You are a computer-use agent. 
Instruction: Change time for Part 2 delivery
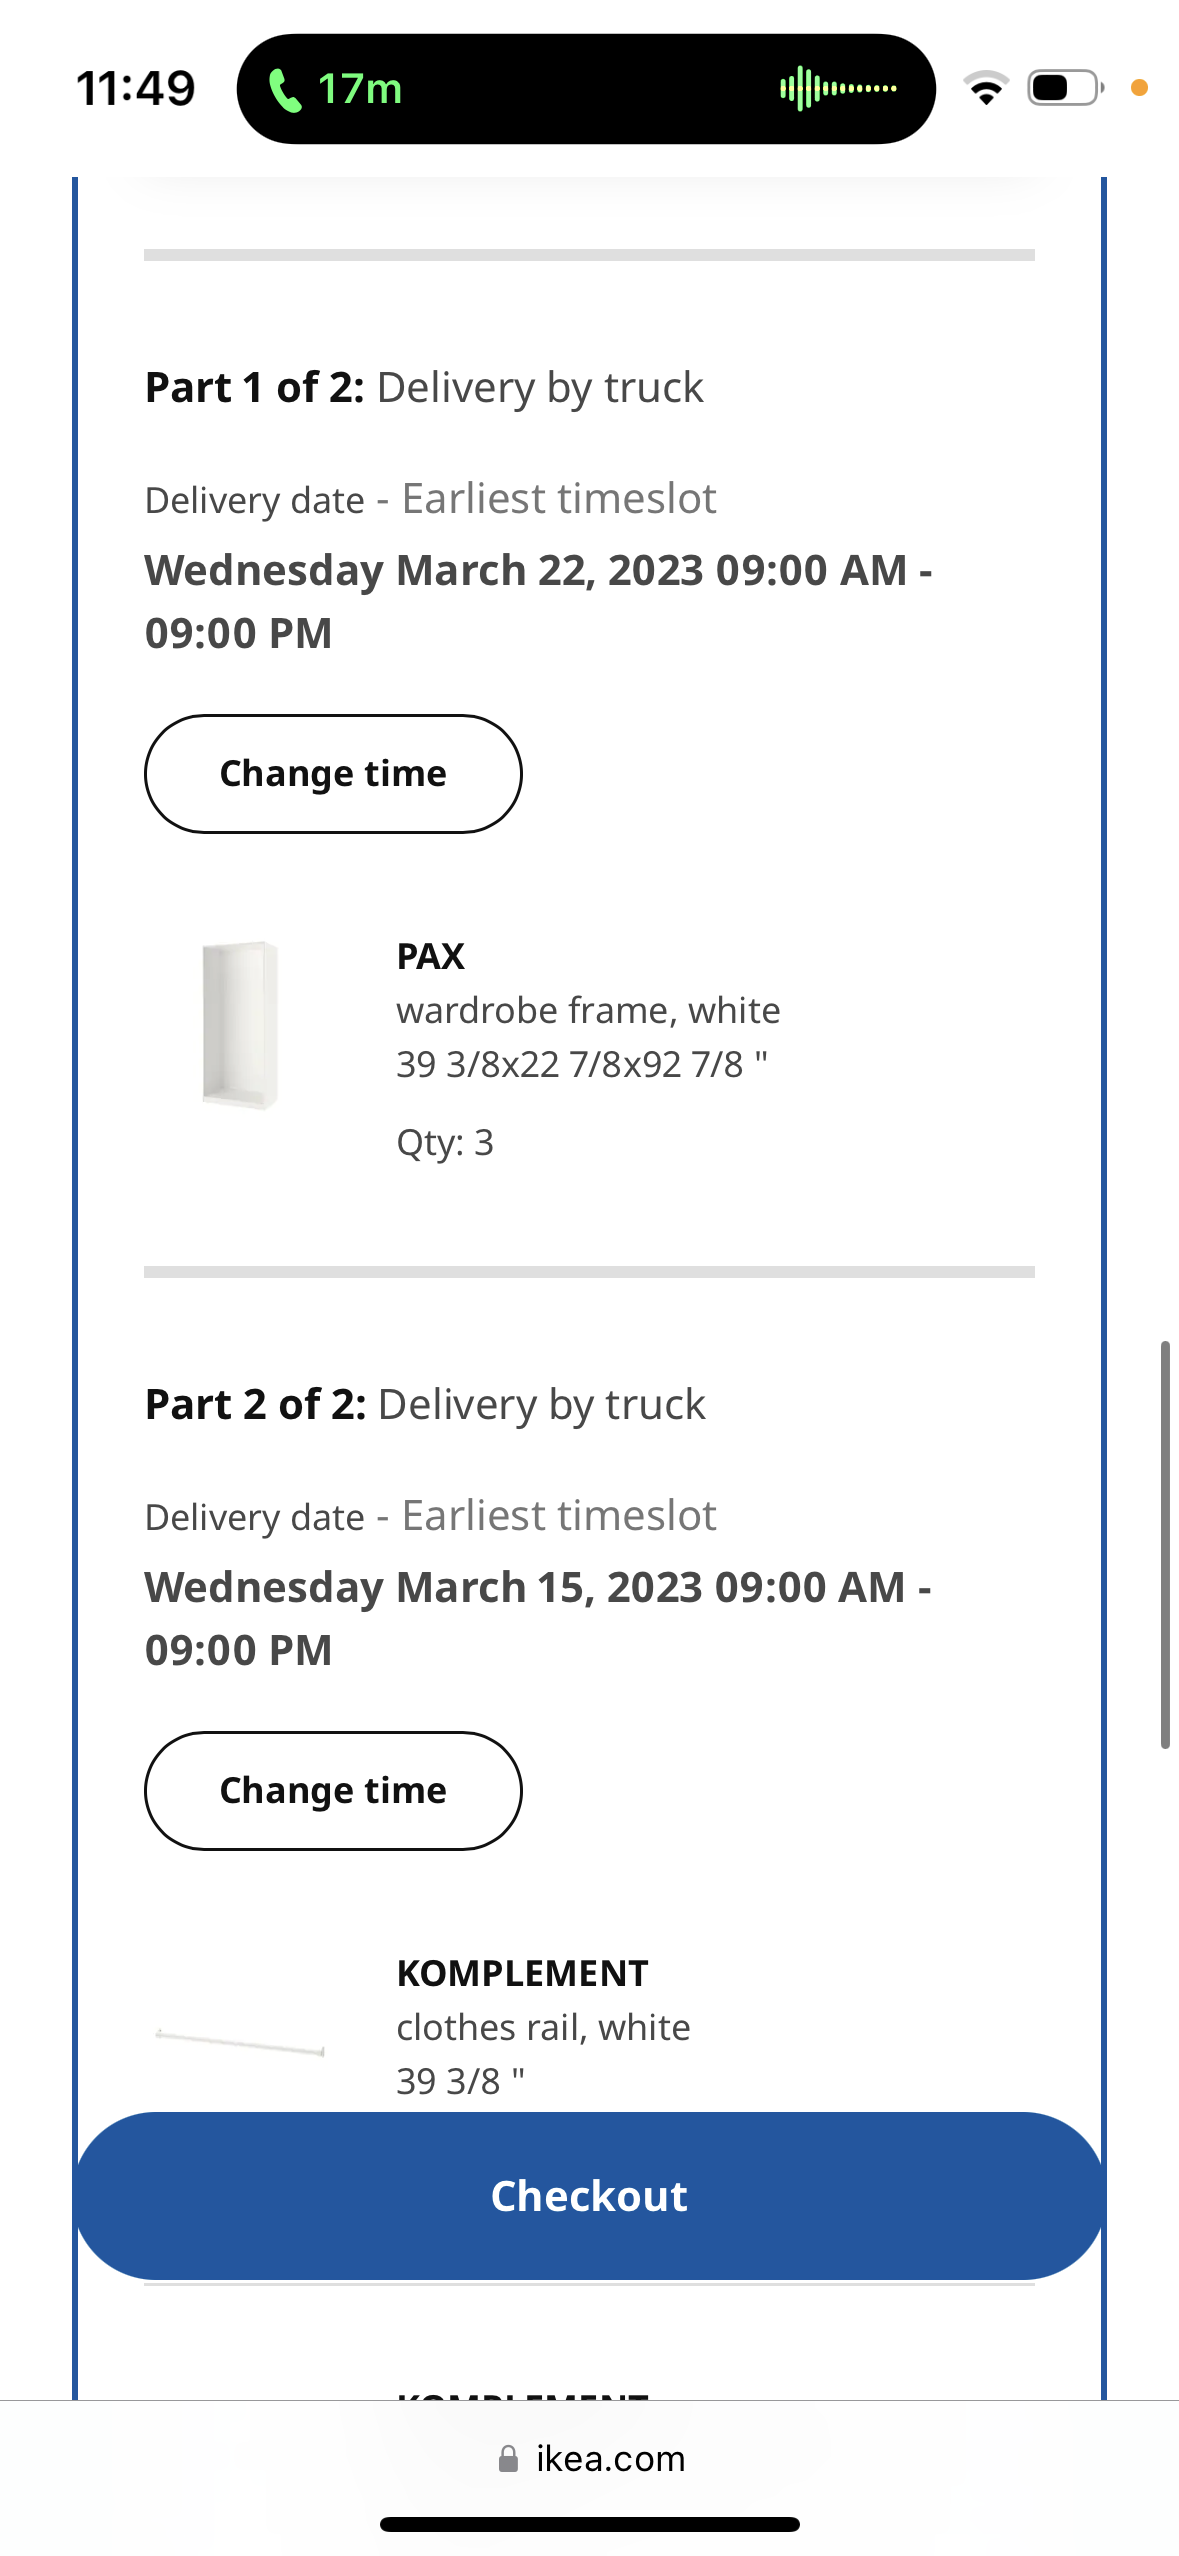click(333, 1791)
